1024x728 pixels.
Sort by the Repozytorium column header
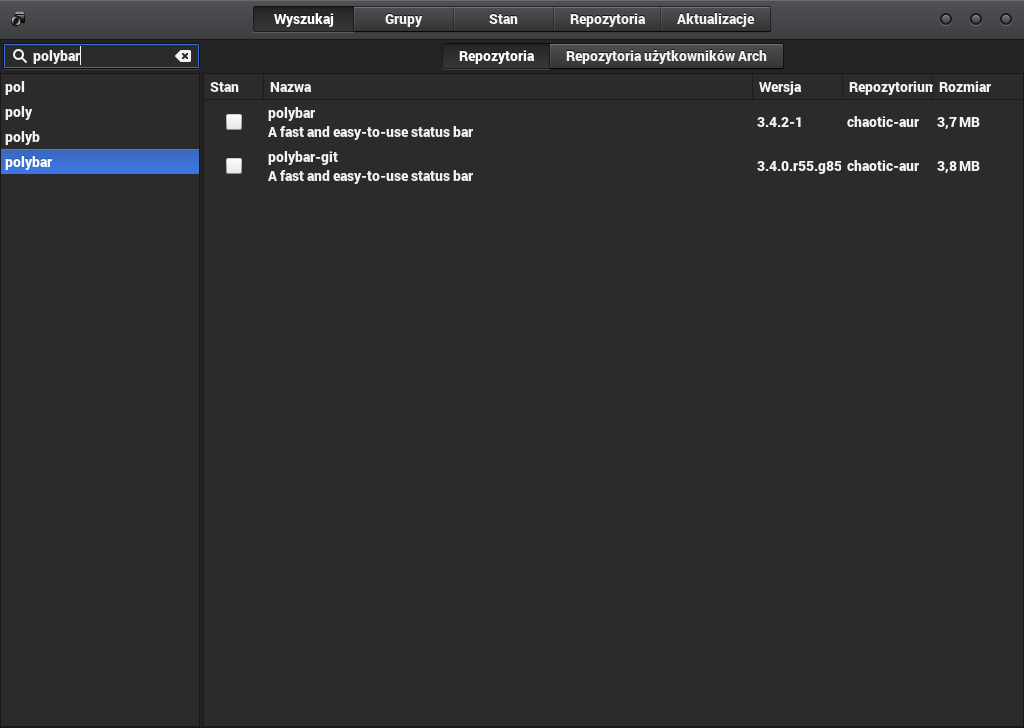click(888, 87)
